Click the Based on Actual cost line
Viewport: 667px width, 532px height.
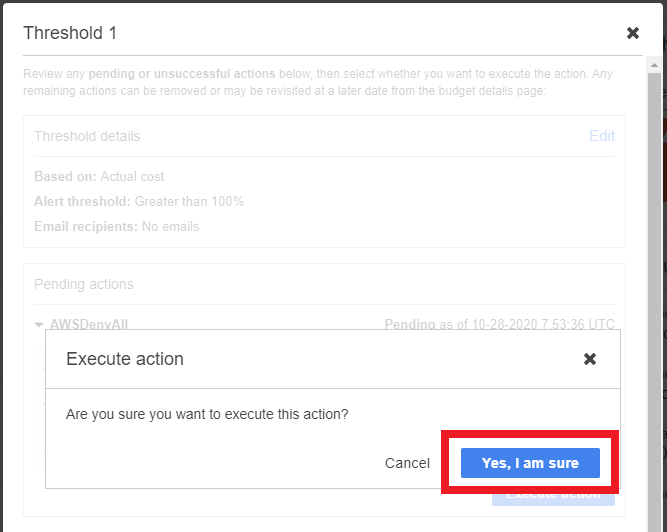click(x=99, y=176)
